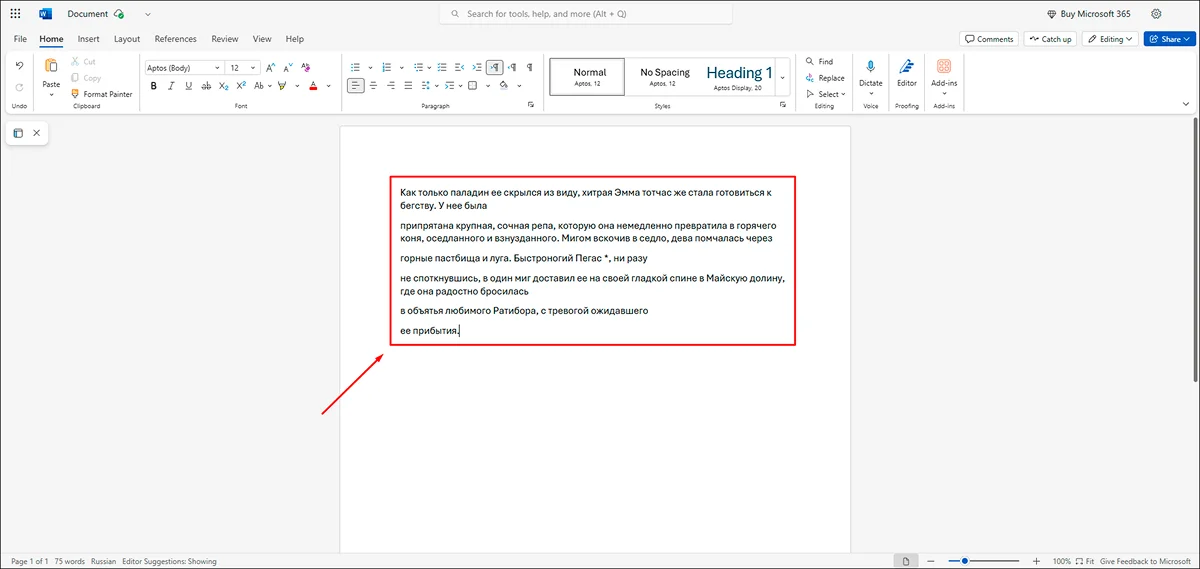The width and height of the screenshot is (1200, 569).
Task: Select Align Left paragraph alignment
Action: [x=356, y=85]
